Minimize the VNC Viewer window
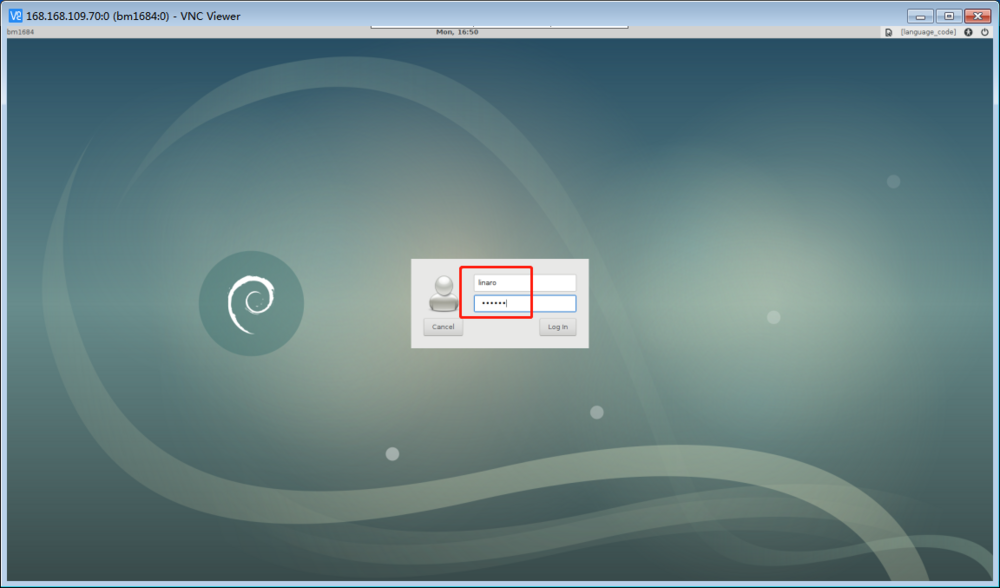 [920, 16]
